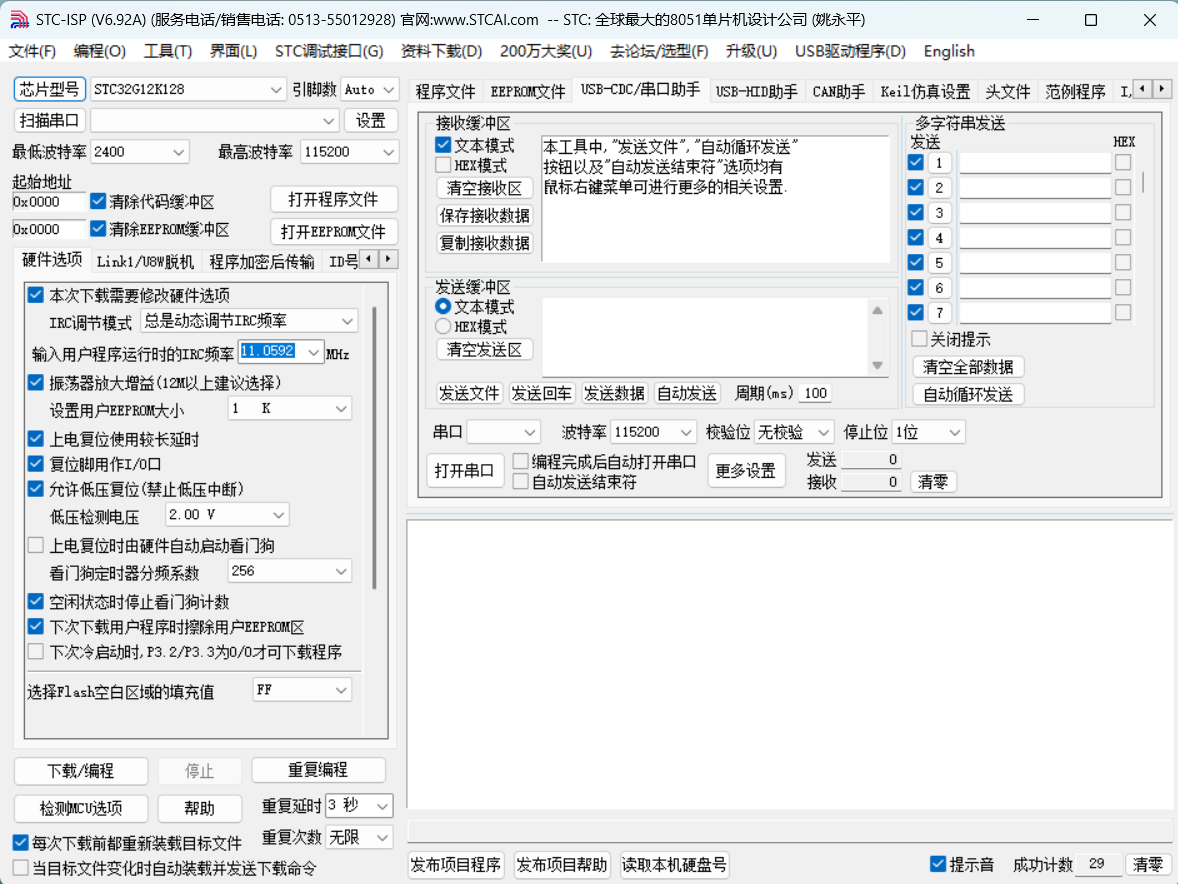Click 打开串口 button

464,471
